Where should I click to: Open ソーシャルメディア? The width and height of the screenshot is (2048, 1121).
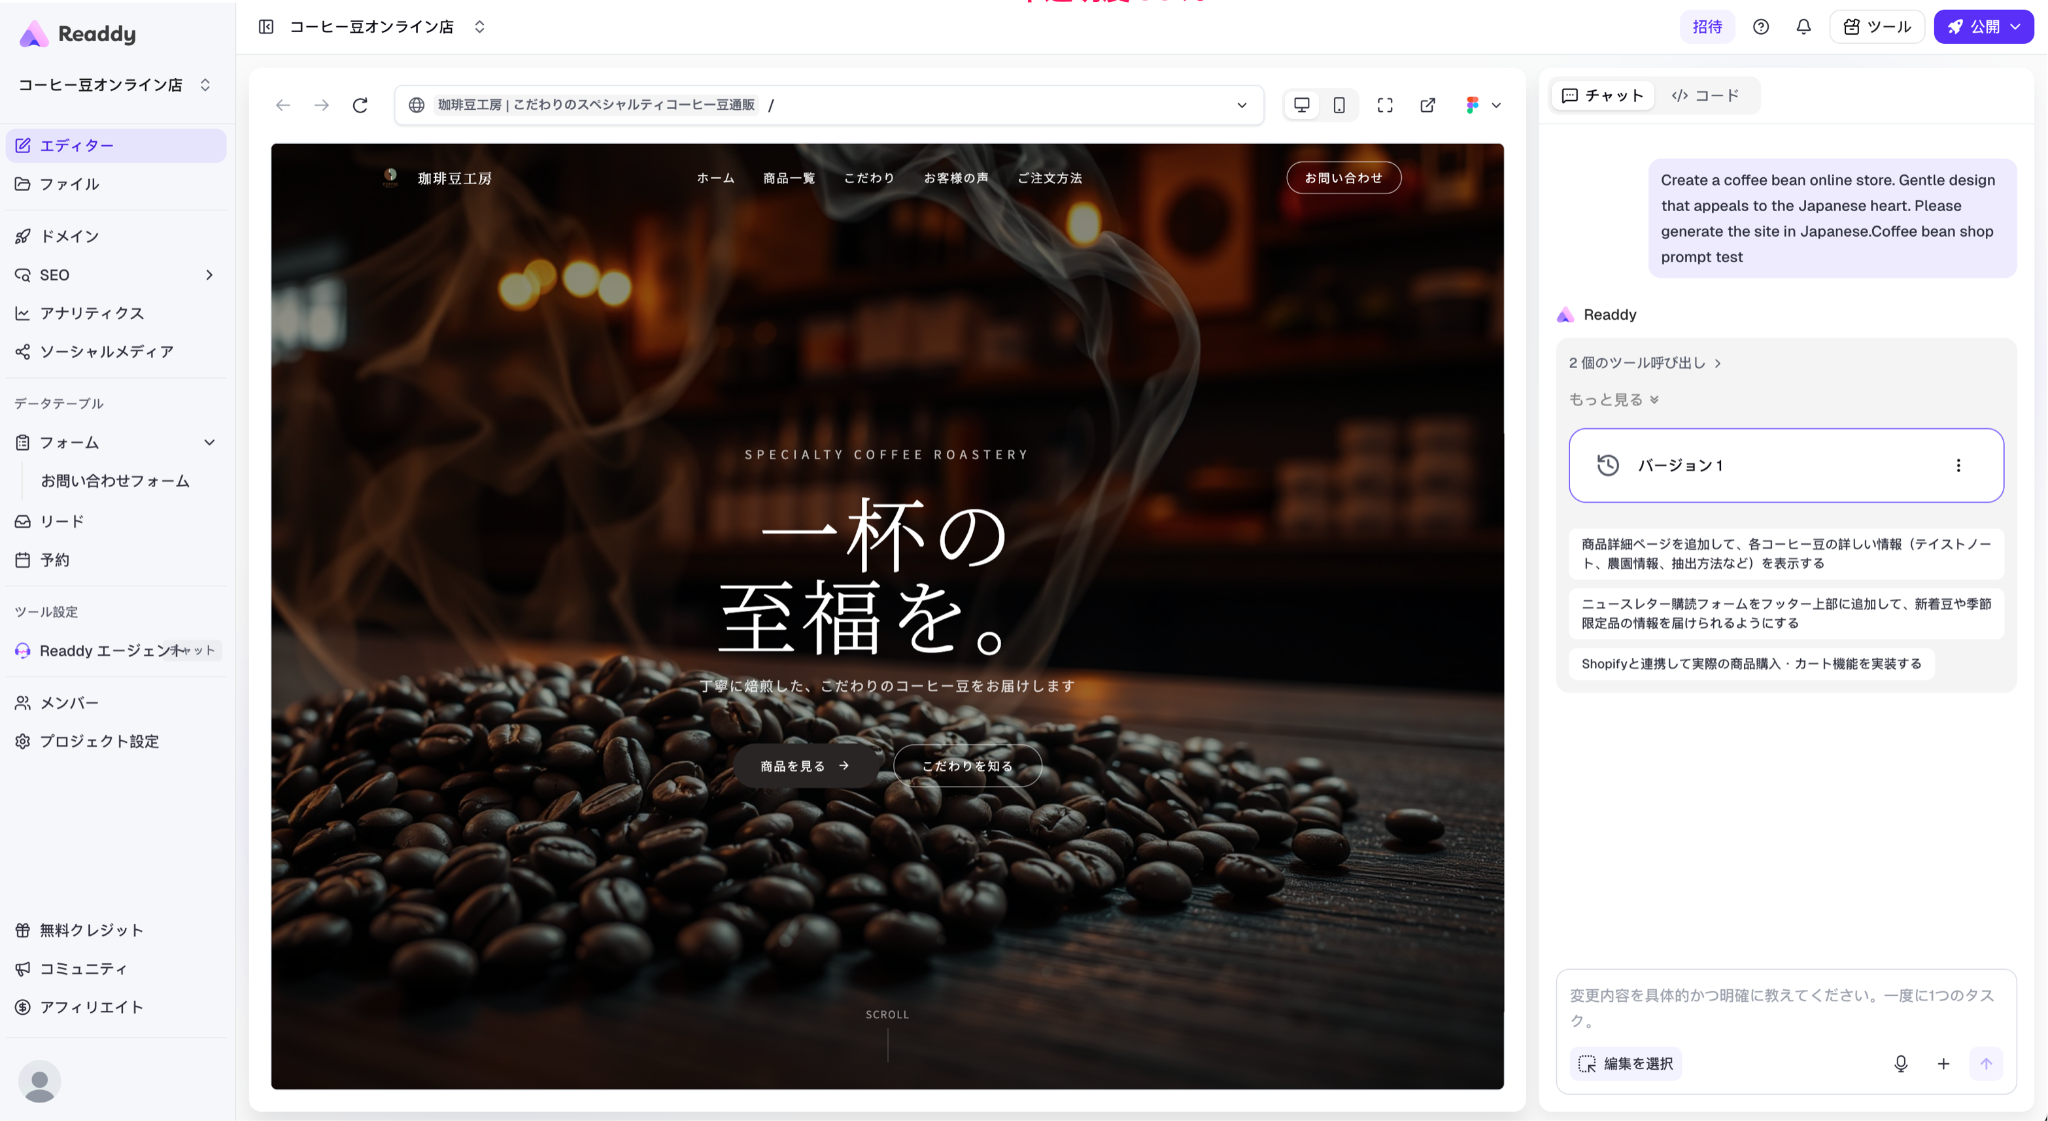[x=116, y=352]
